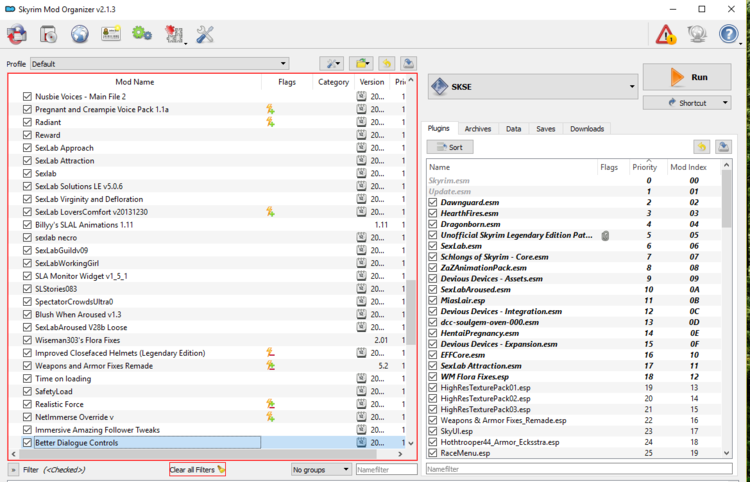
Task: Click version icon of Better Dialogue Controls
Action: pos(362,443)
